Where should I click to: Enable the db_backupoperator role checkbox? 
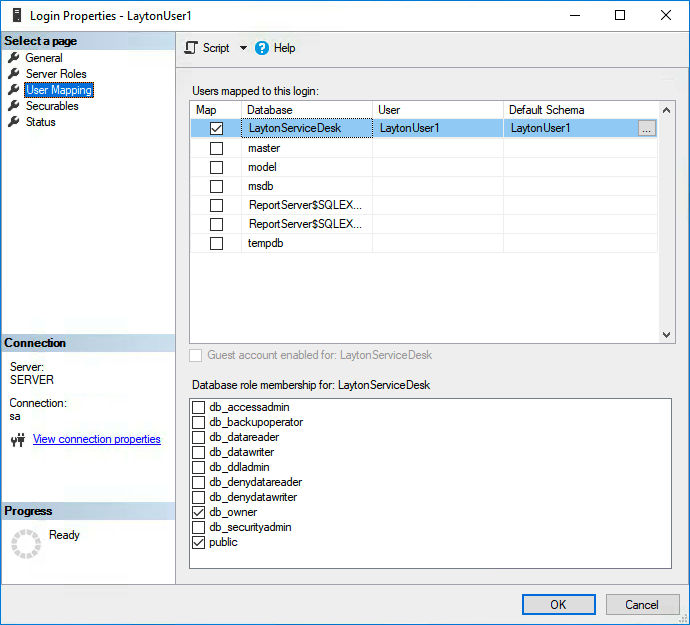click(x=198, y=422)
